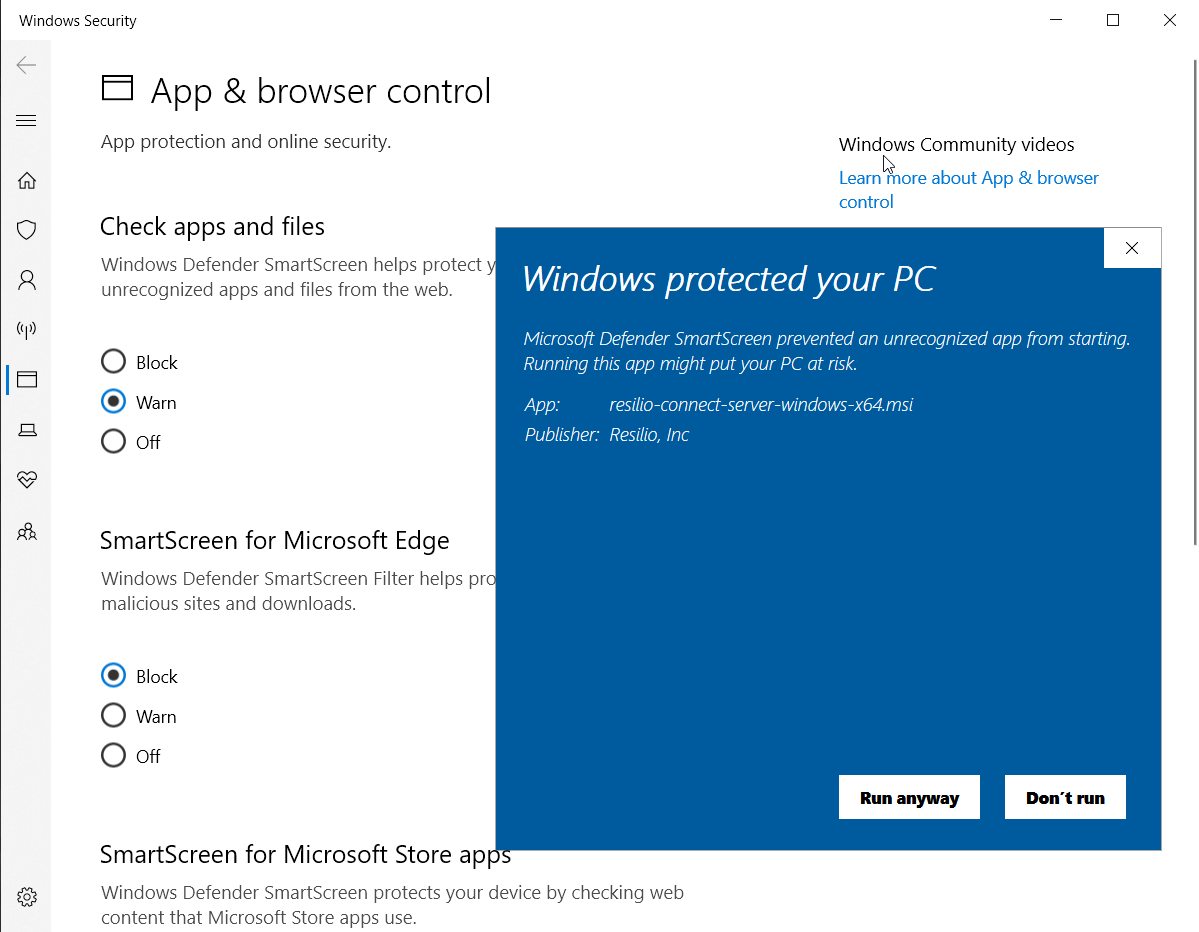Click the Don't run button
Viewport: 1199px width, 932px height.
coord(1065,798)
